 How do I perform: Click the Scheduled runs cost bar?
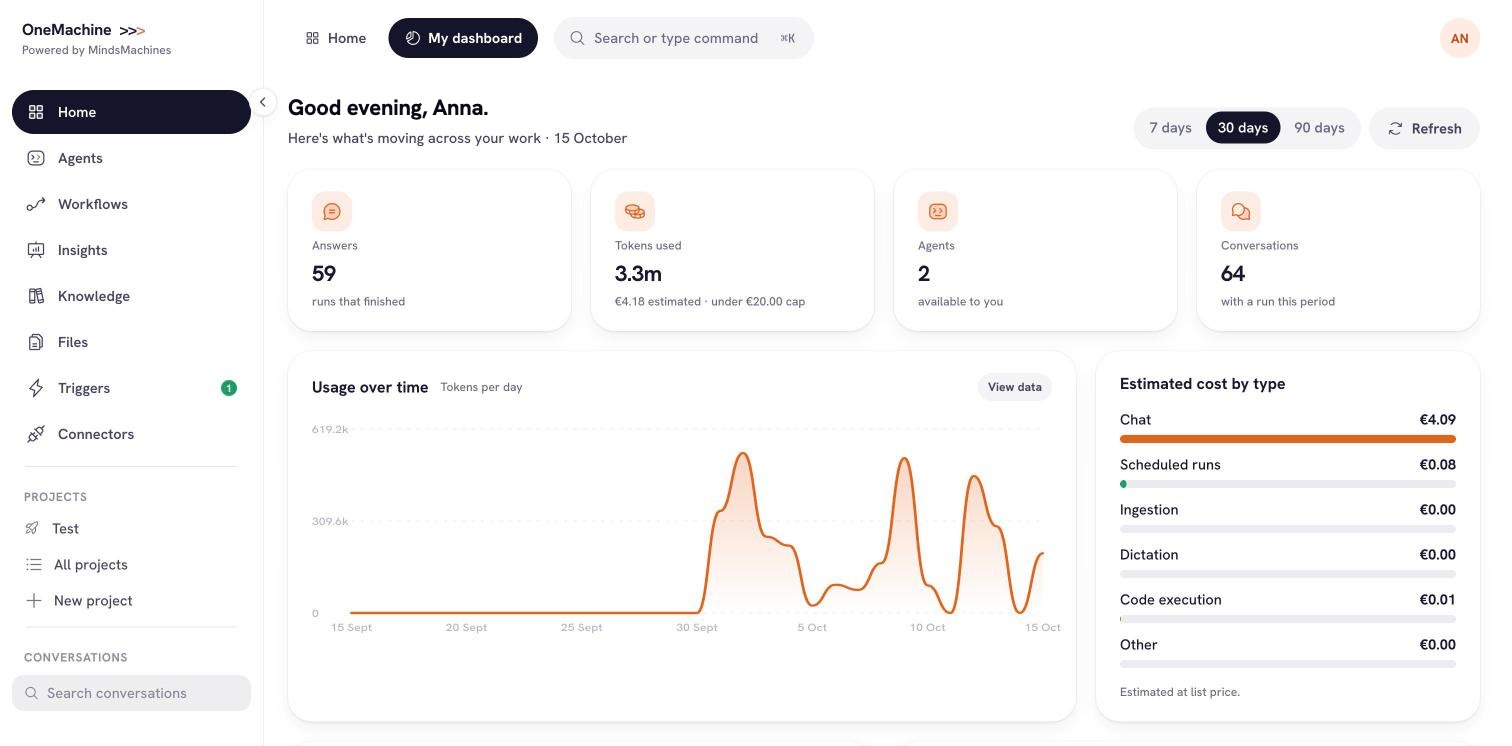pyautogui.click(x=1288, y=484)
